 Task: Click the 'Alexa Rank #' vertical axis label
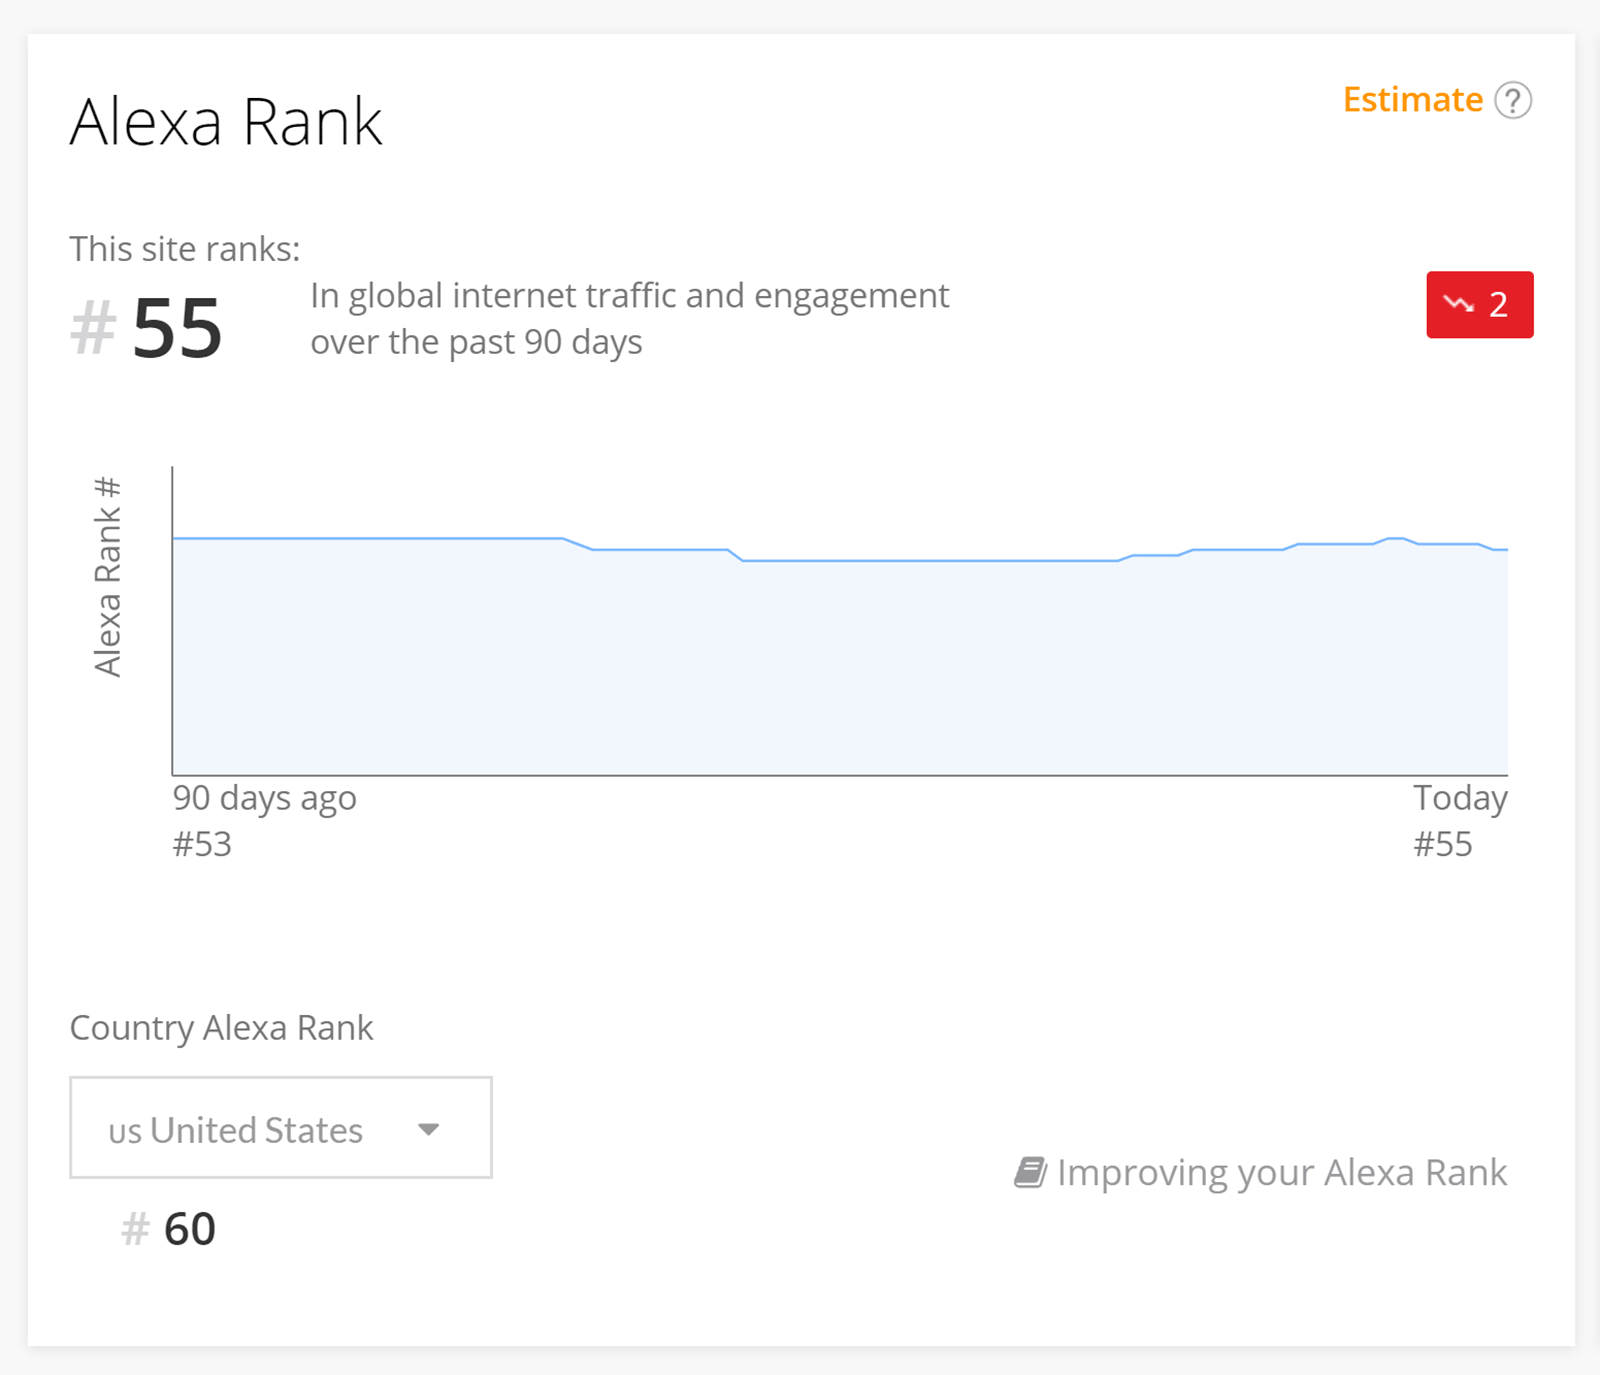tap(107, 577)
